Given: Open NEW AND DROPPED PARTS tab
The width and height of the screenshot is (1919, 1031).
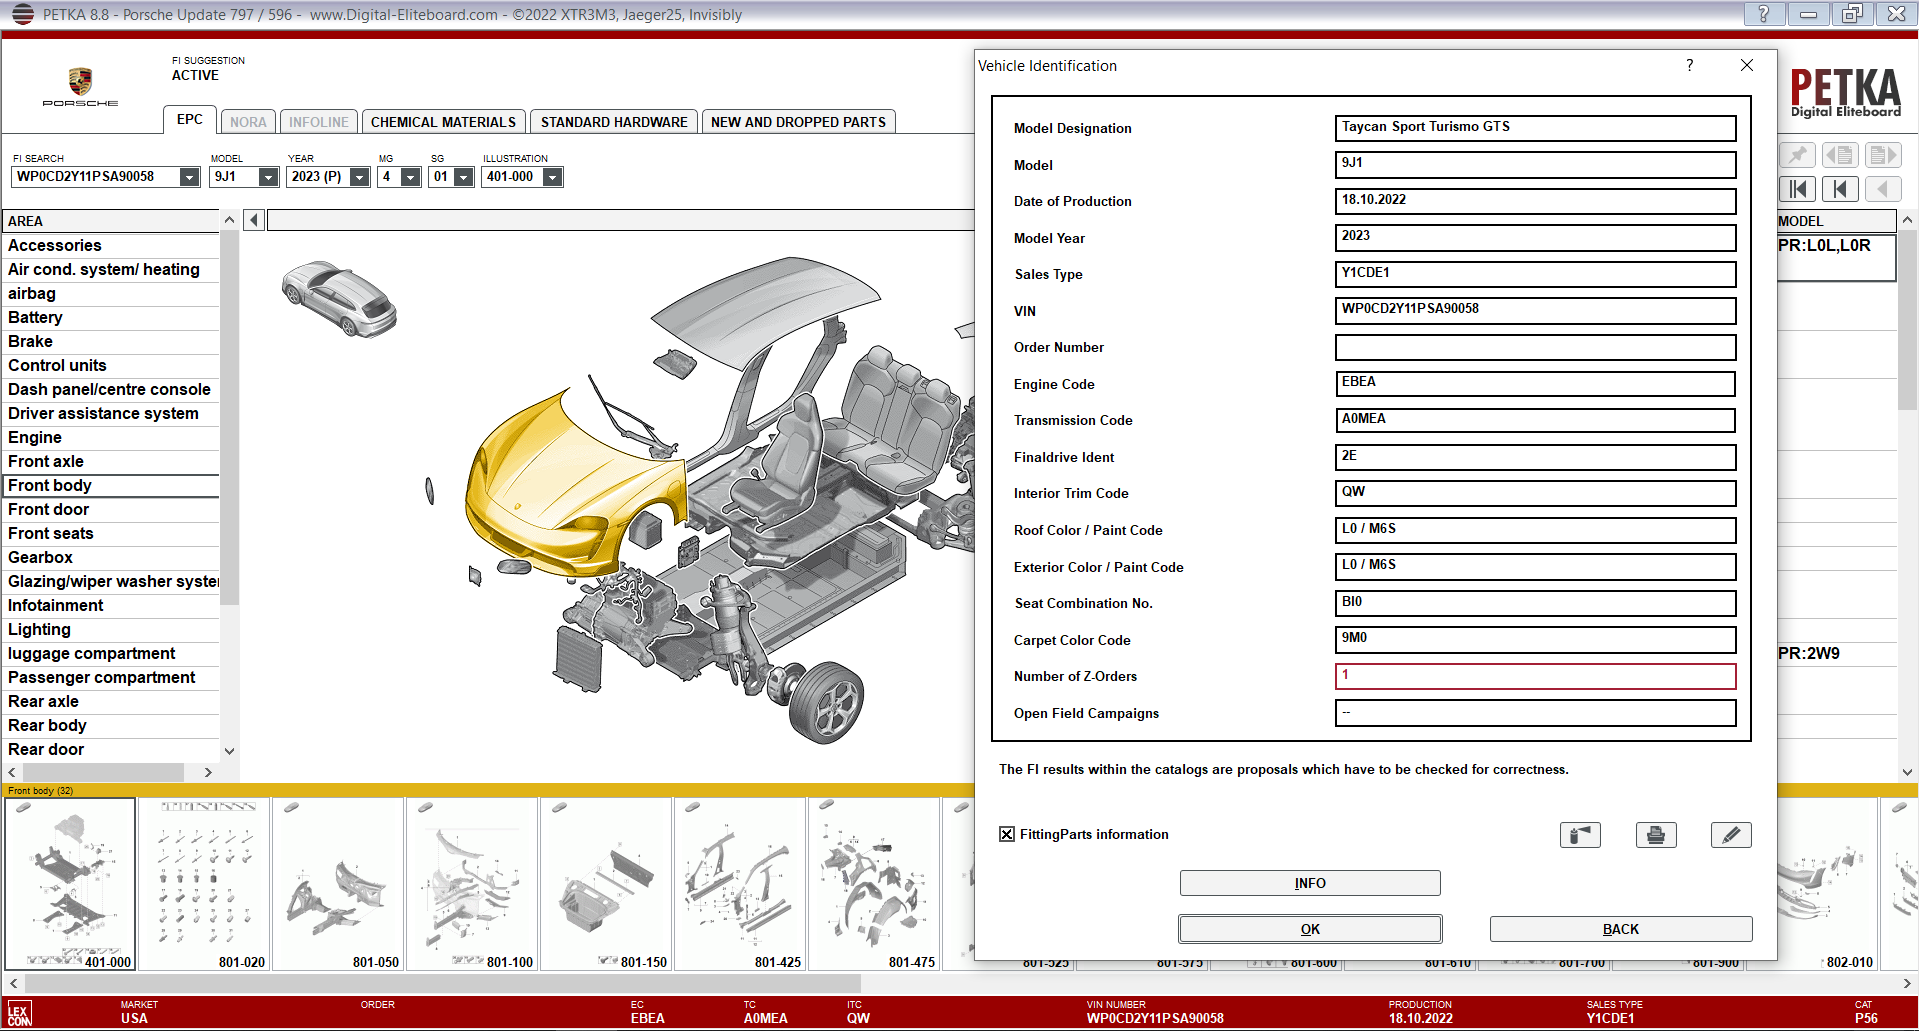Looking at the screenshot, I should (798, 122).
